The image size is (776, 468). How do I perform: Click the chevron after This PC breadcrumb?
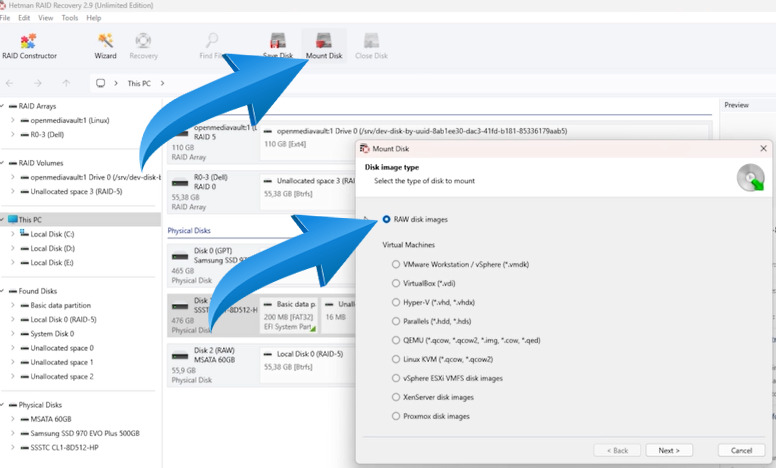[x=162, y=83]
